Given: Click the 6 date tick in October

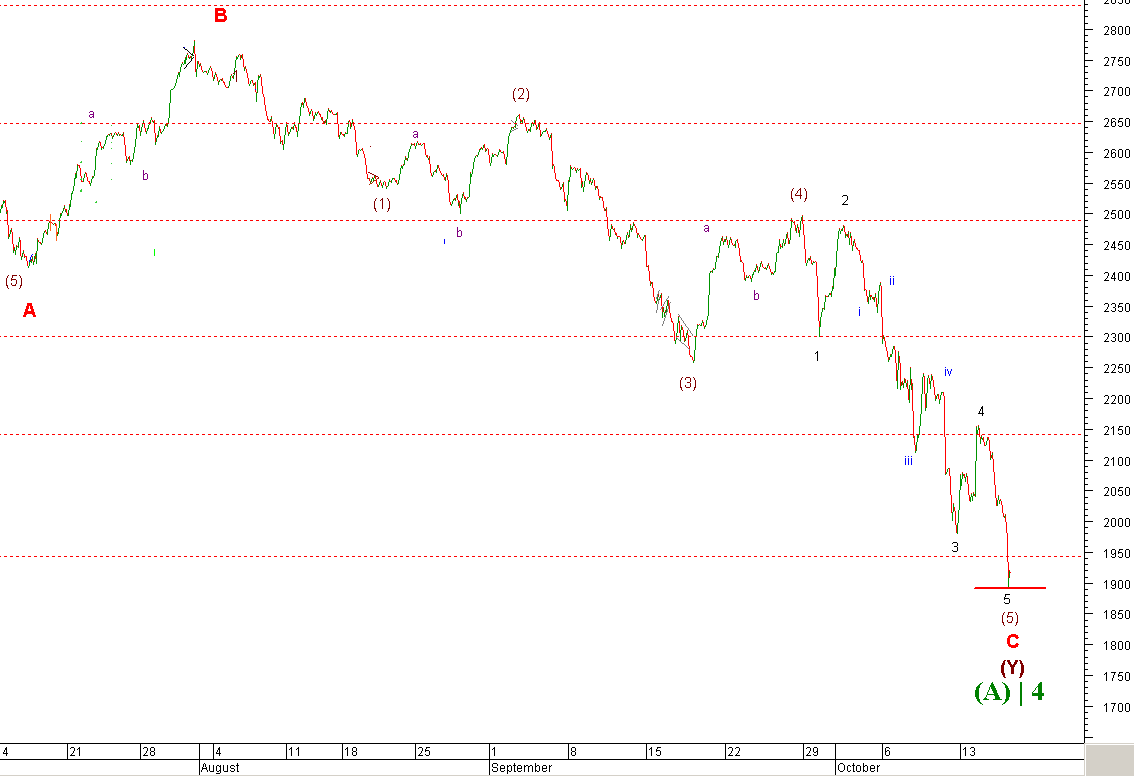Looking at the screenshot, I should click(x=887, y=752).
